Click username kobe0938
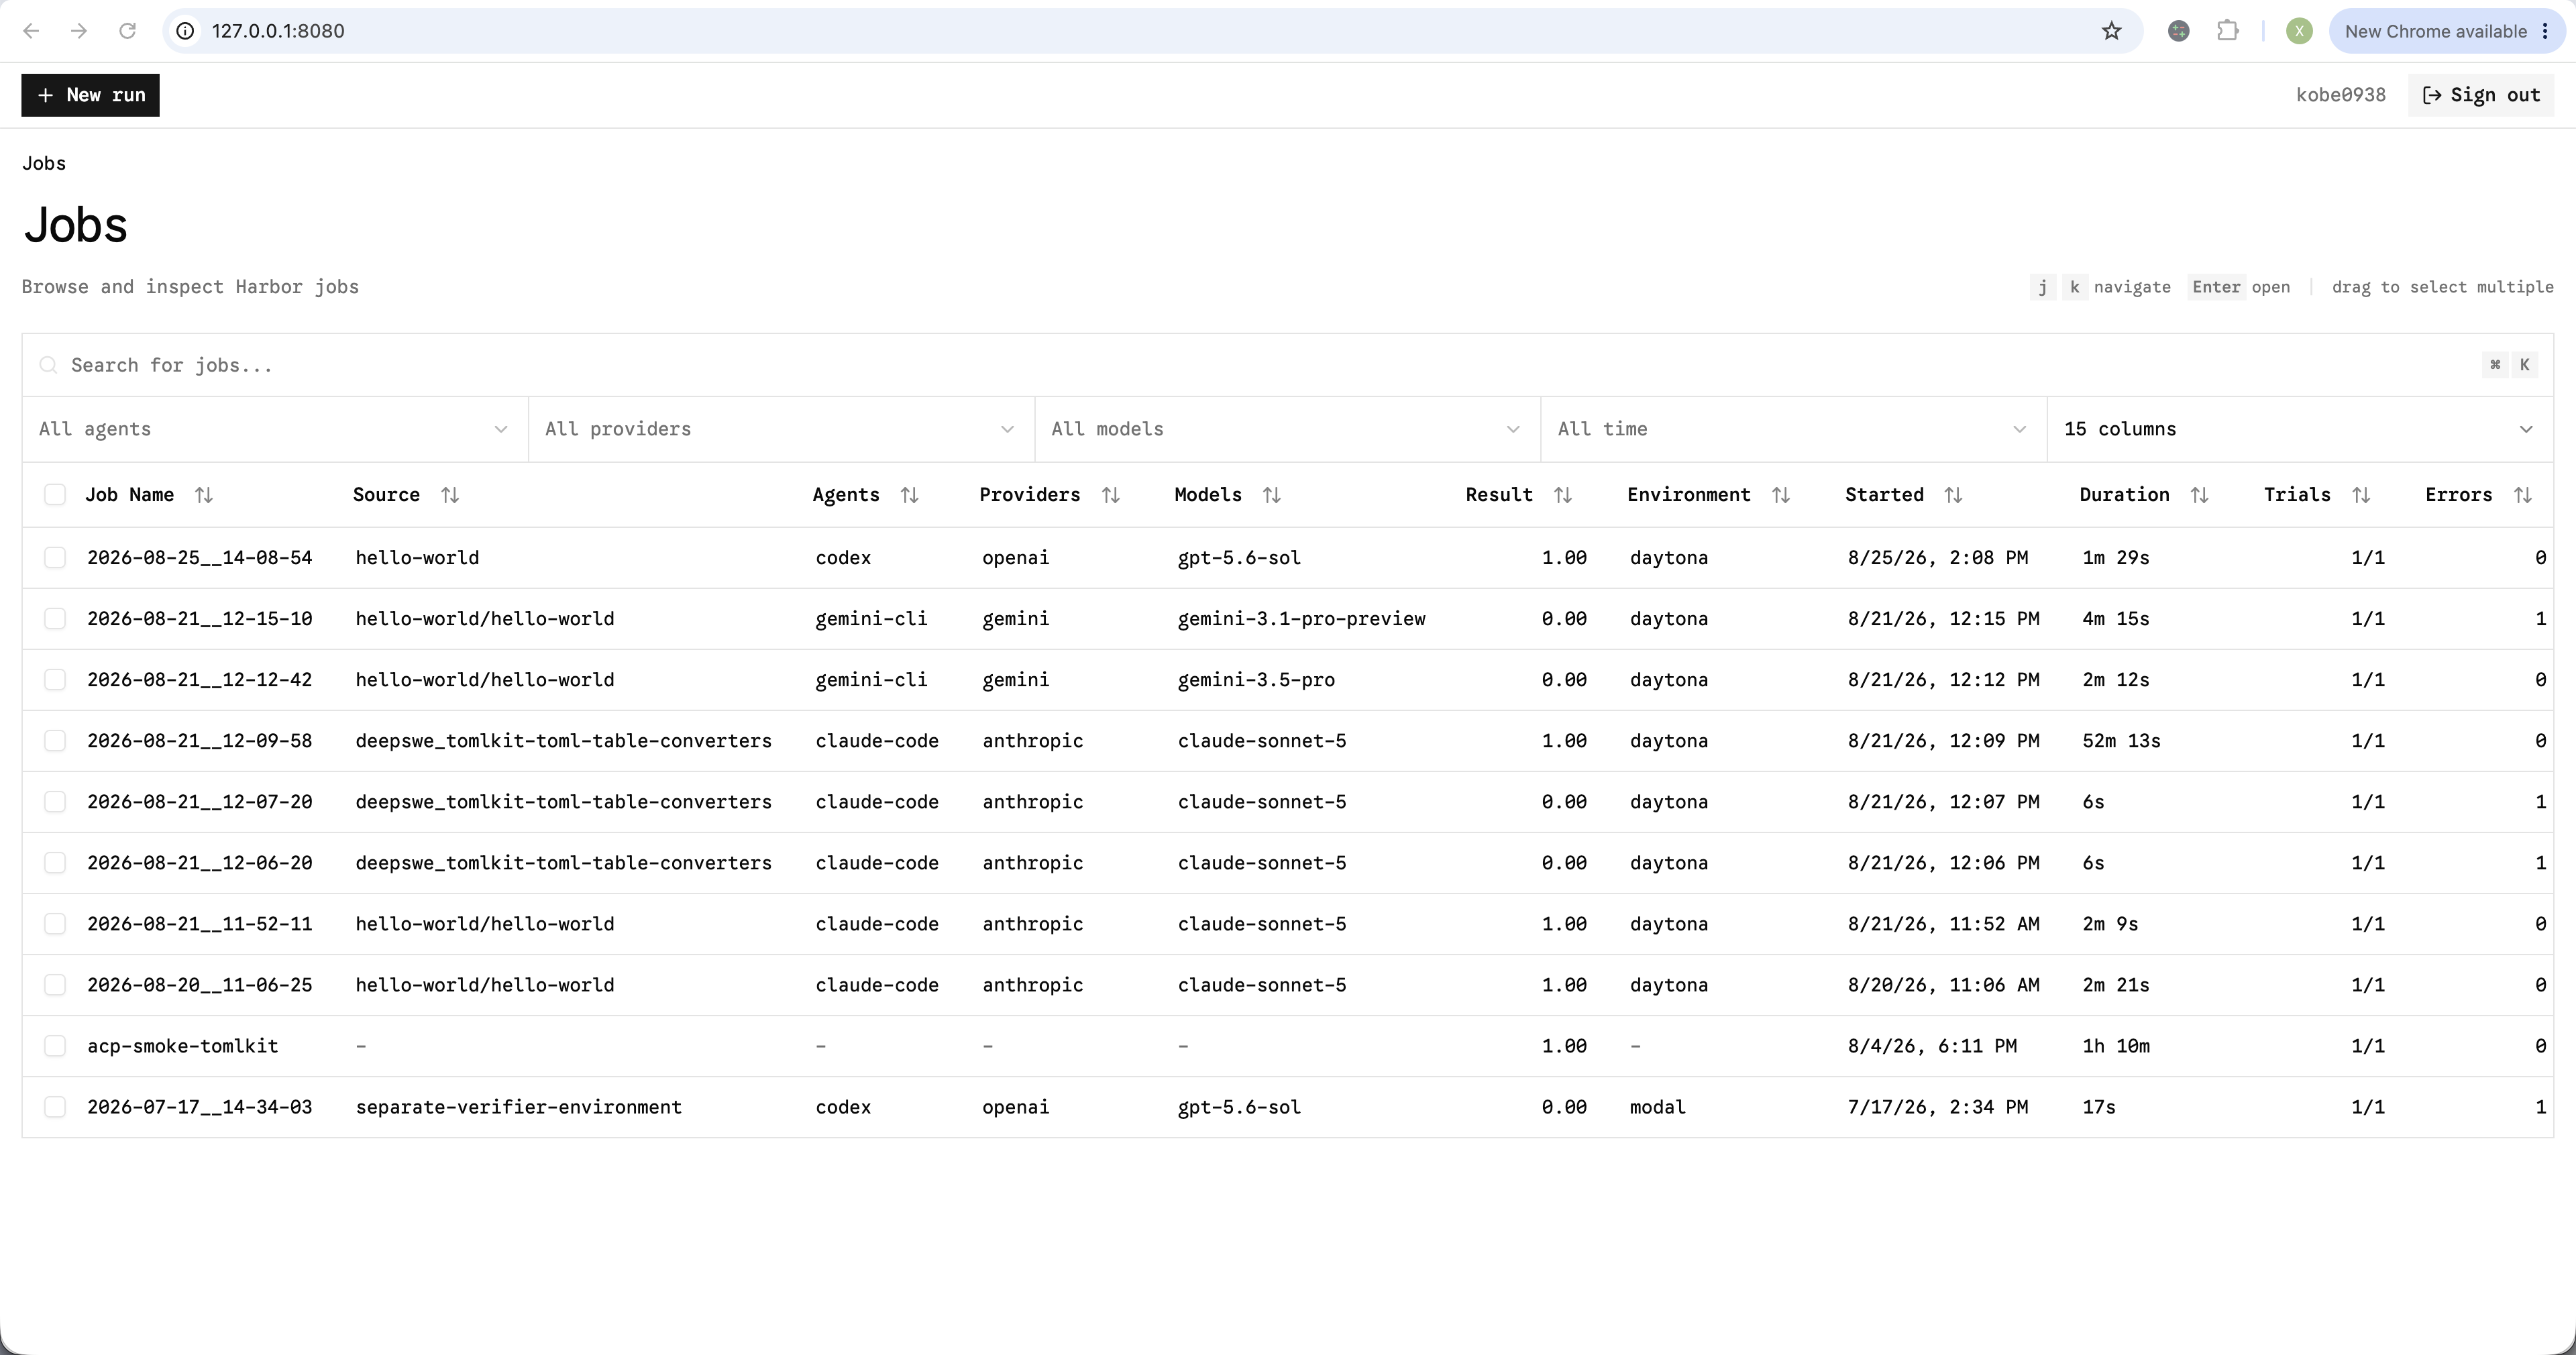This screenshot has height=1355, width=2576. (x=2340, y=95)
